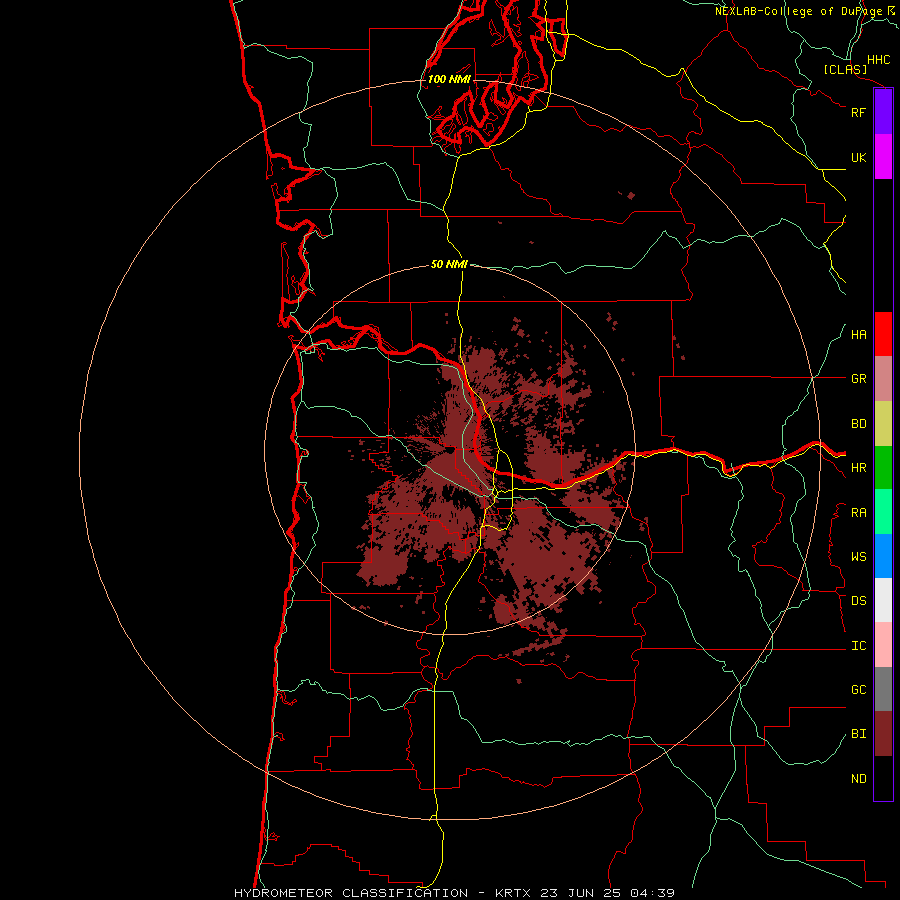Click the red HA hail swatch
This screenshot has width=900, height=900.
click(883, 334)
